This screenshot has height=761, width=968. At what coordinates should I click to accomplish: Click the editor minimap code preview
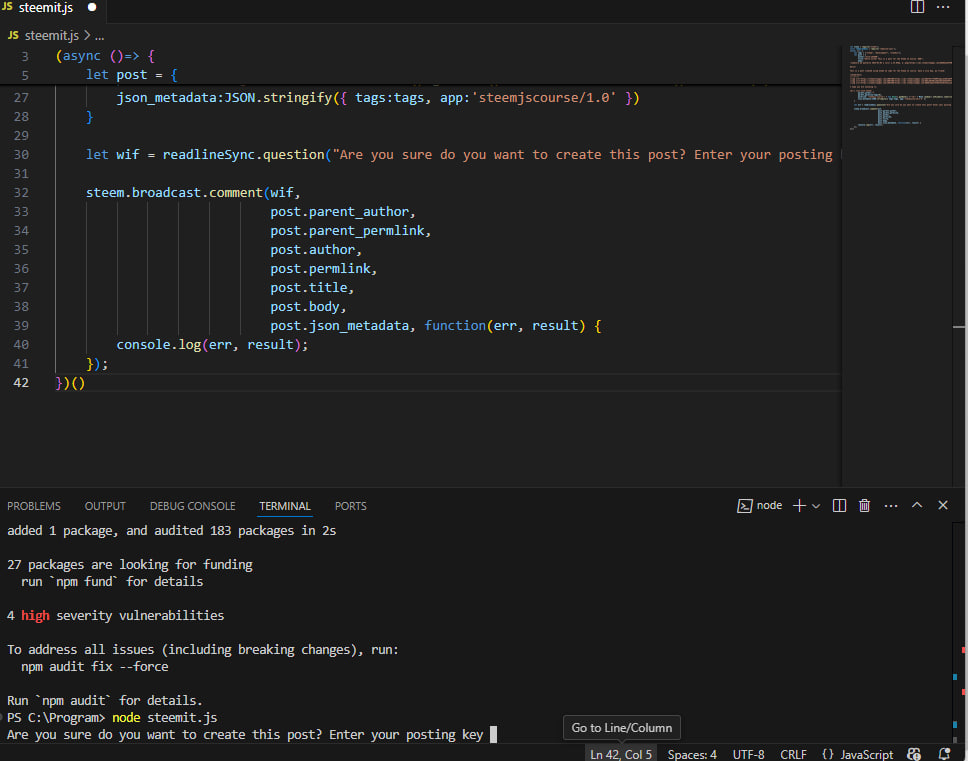click(x=899, y=86)
